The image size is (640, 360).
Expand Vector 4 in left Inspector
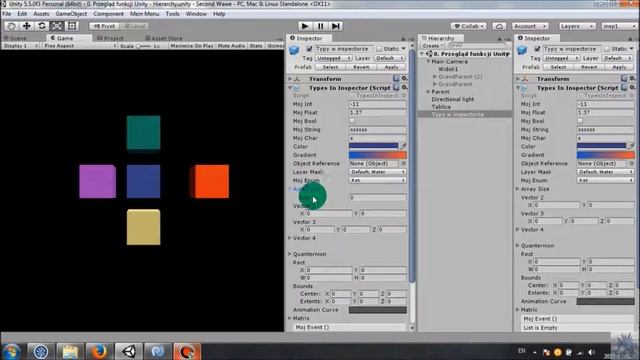click(x=290, y=238)
